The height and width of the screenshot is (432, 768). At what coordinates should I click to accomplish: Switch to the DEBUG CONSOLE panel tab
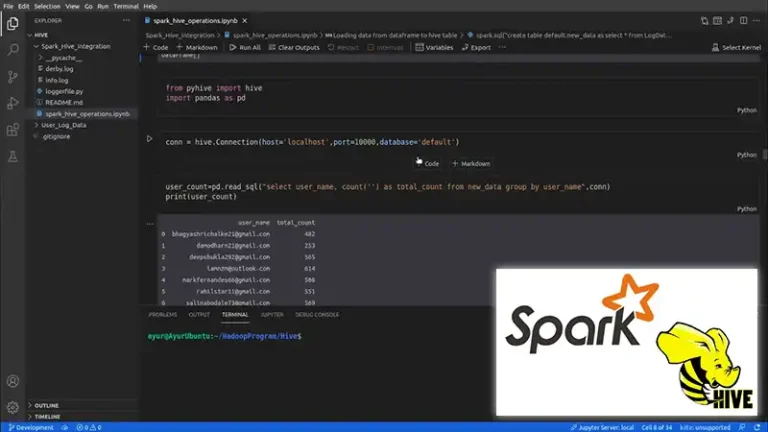pos(317,314)
